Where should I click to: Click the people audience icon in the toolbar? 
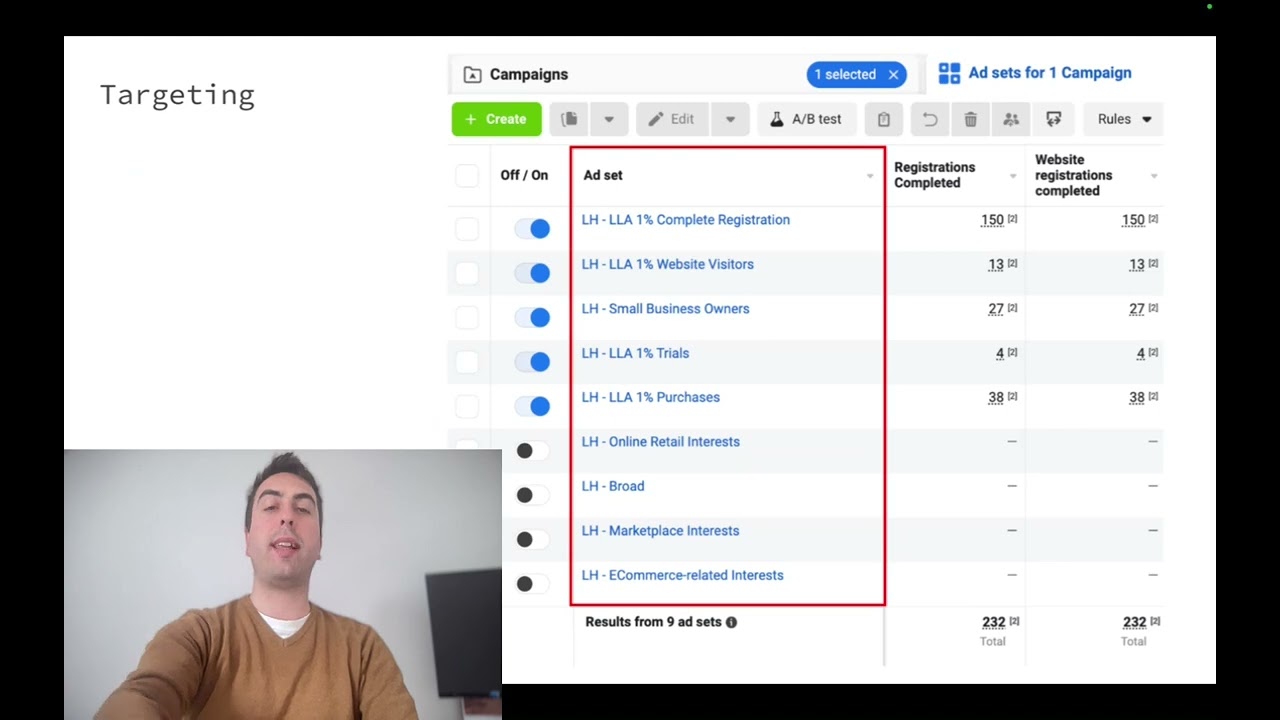pyautogui.click(x=1011, y=119)
